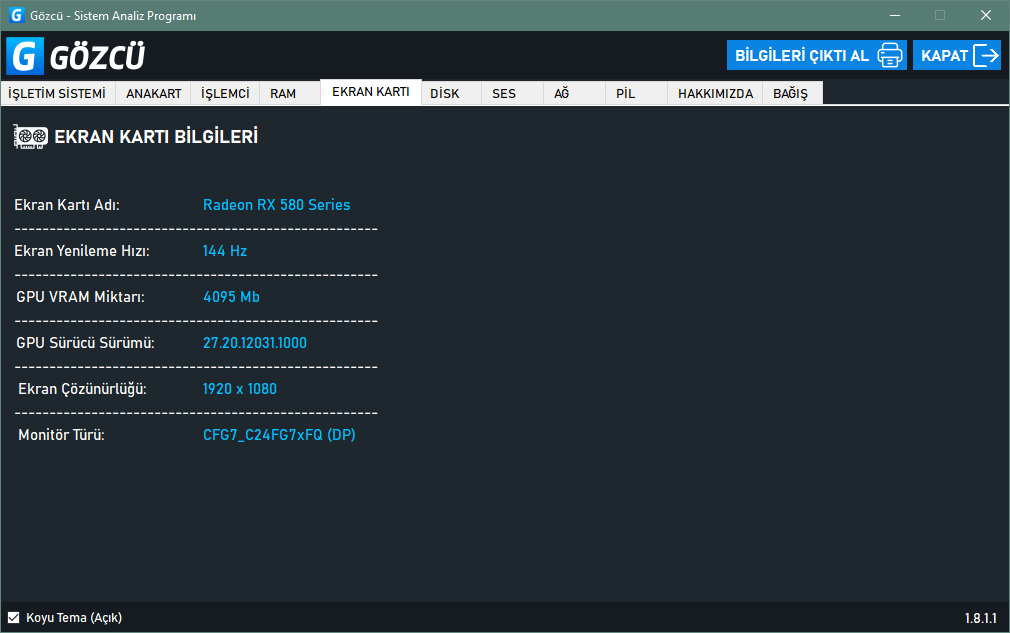
Task: Open the HAKKIMIZDA tab
Action: [715, 93]
